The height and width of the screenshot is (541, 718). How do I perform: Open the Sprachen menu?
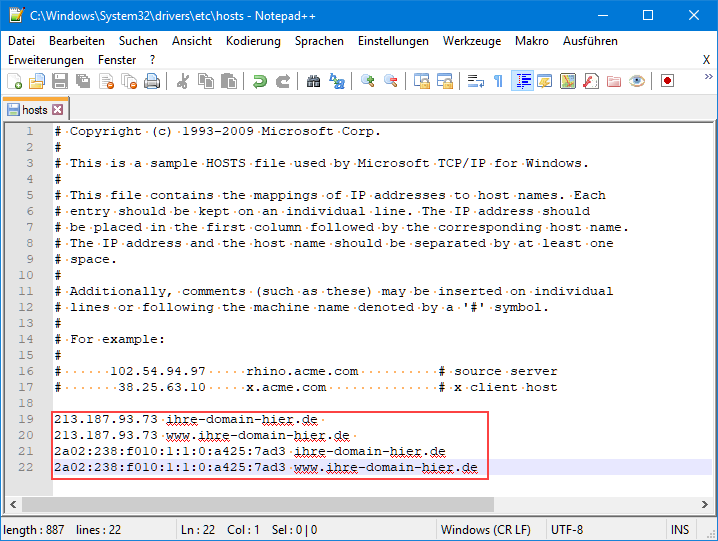click(x=319, y=41)
